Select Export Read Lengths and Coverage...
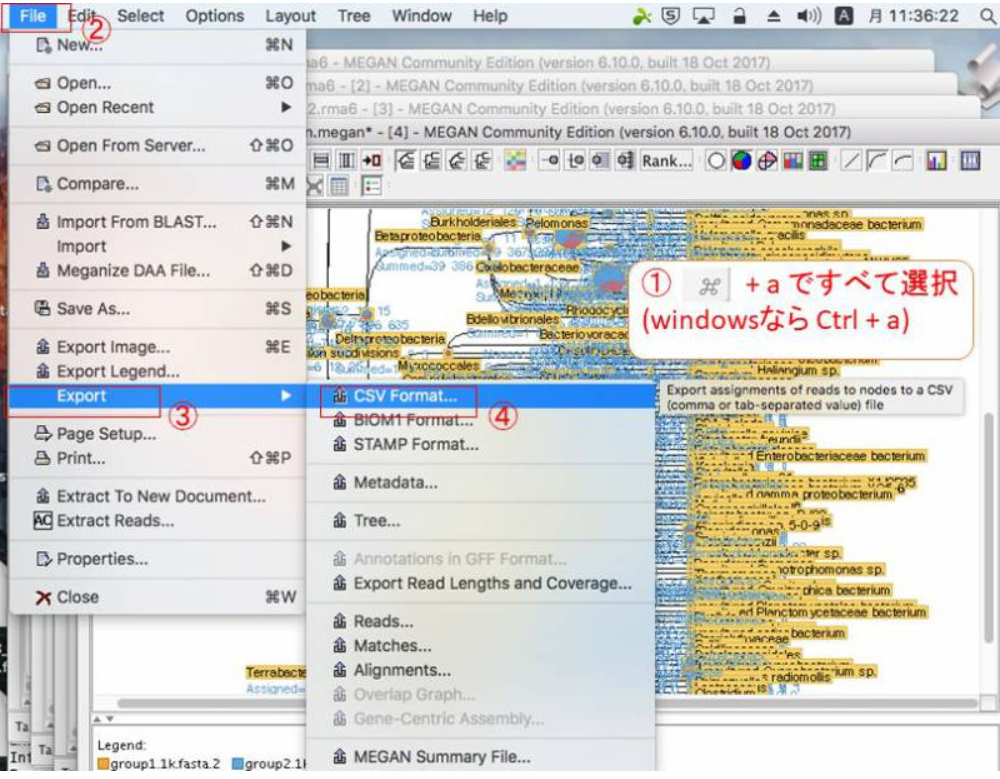The image size is (1000, 779). pos(482,584)
